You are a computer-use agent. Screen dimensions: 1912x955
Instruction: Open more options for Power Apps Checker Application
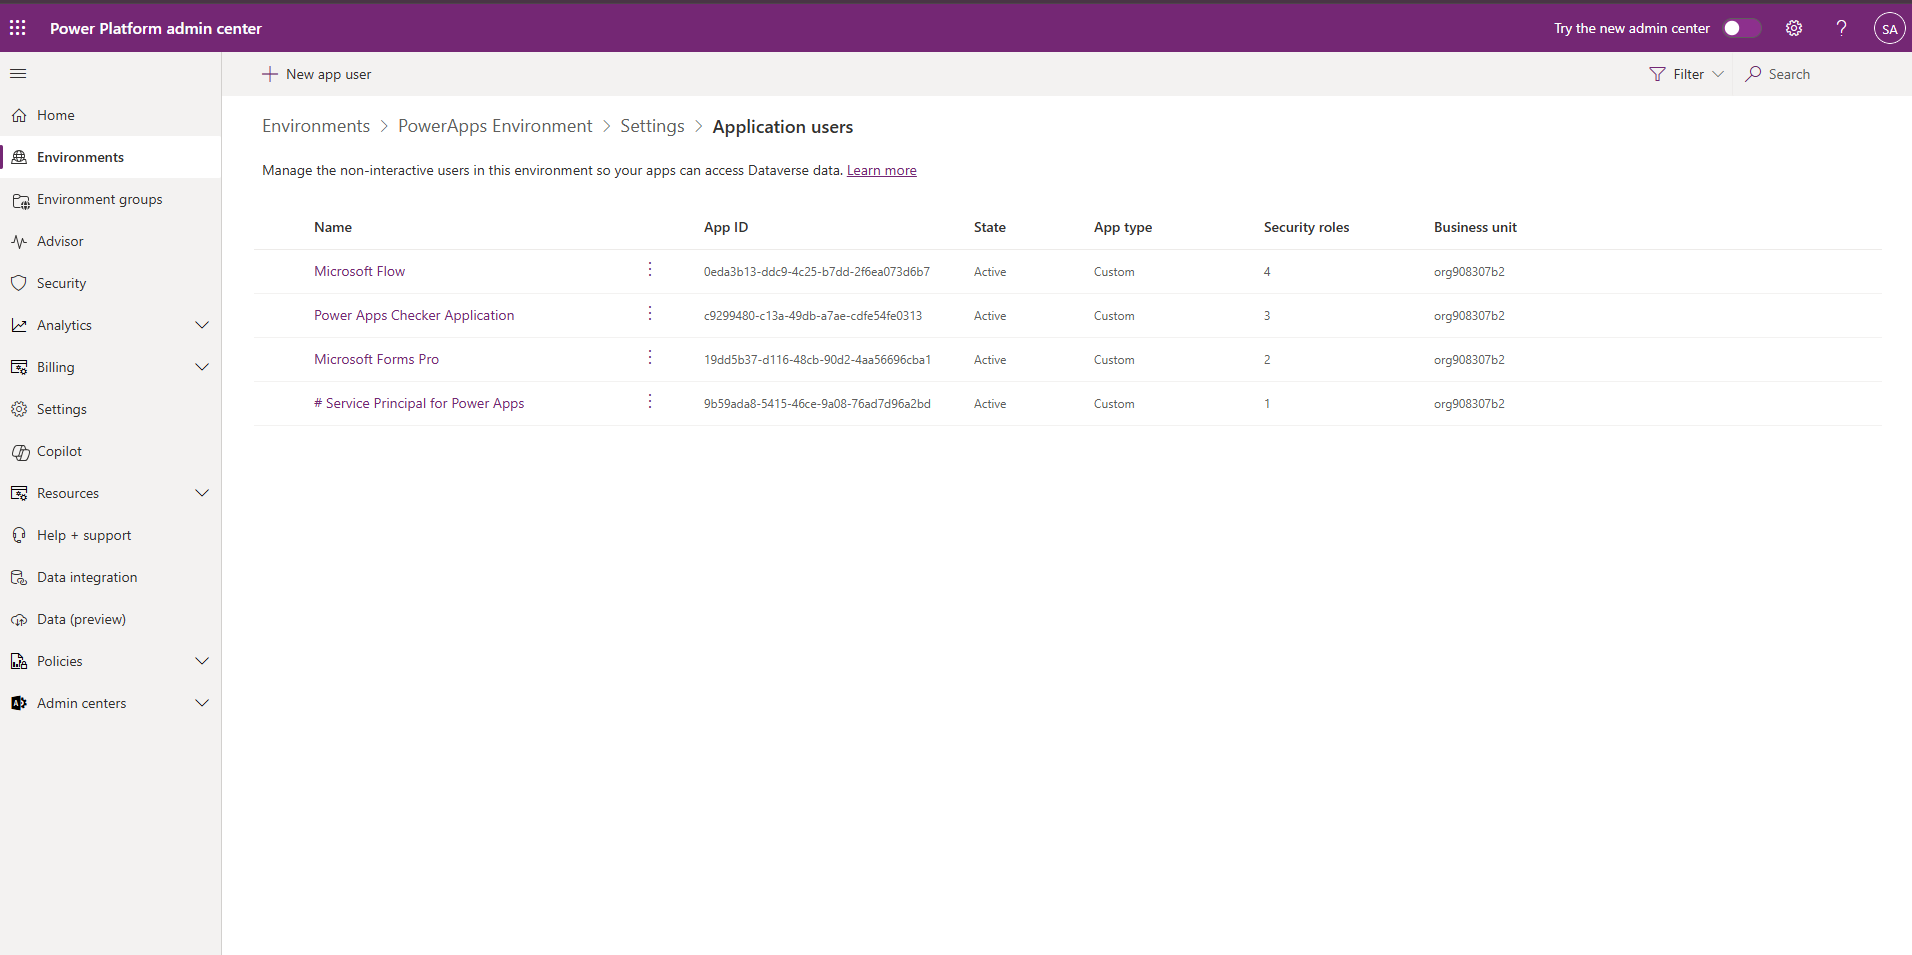[650, 314]
